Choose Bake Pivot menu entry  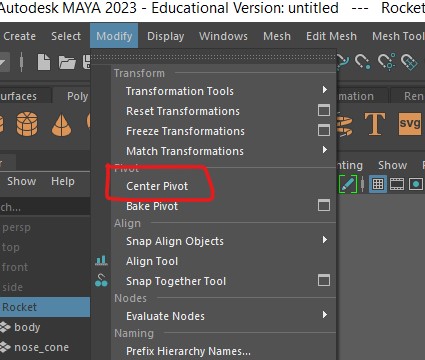tap(152, 206)
